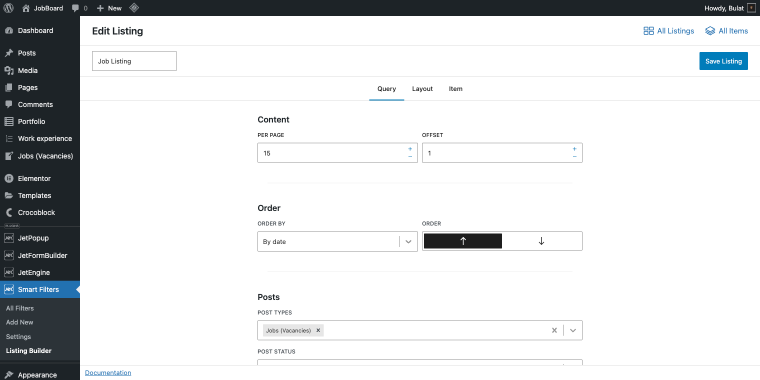Remove the Jobs (Vacancies) post type tag
Image resolution: width=760 pixels, height=380 pixels.
[x=318, y=330]
